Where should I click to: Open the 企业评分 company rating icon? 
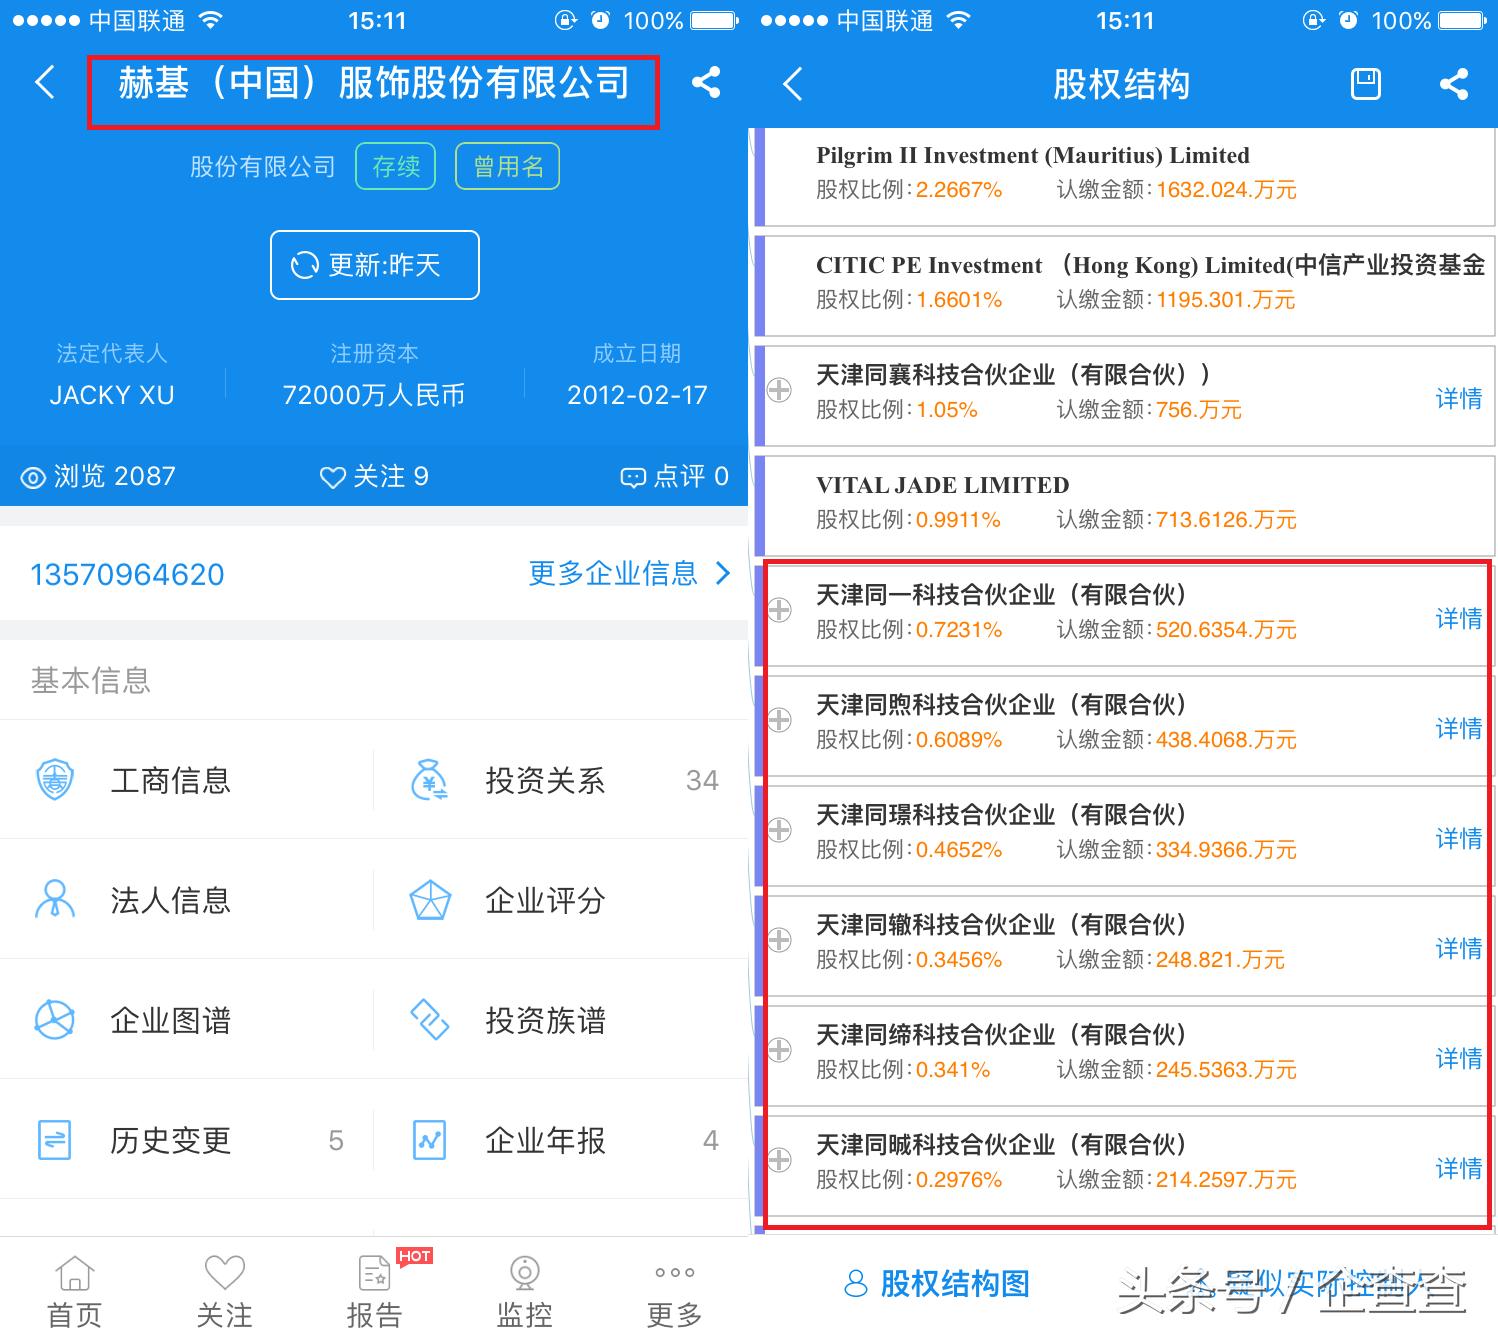(429, 900)
